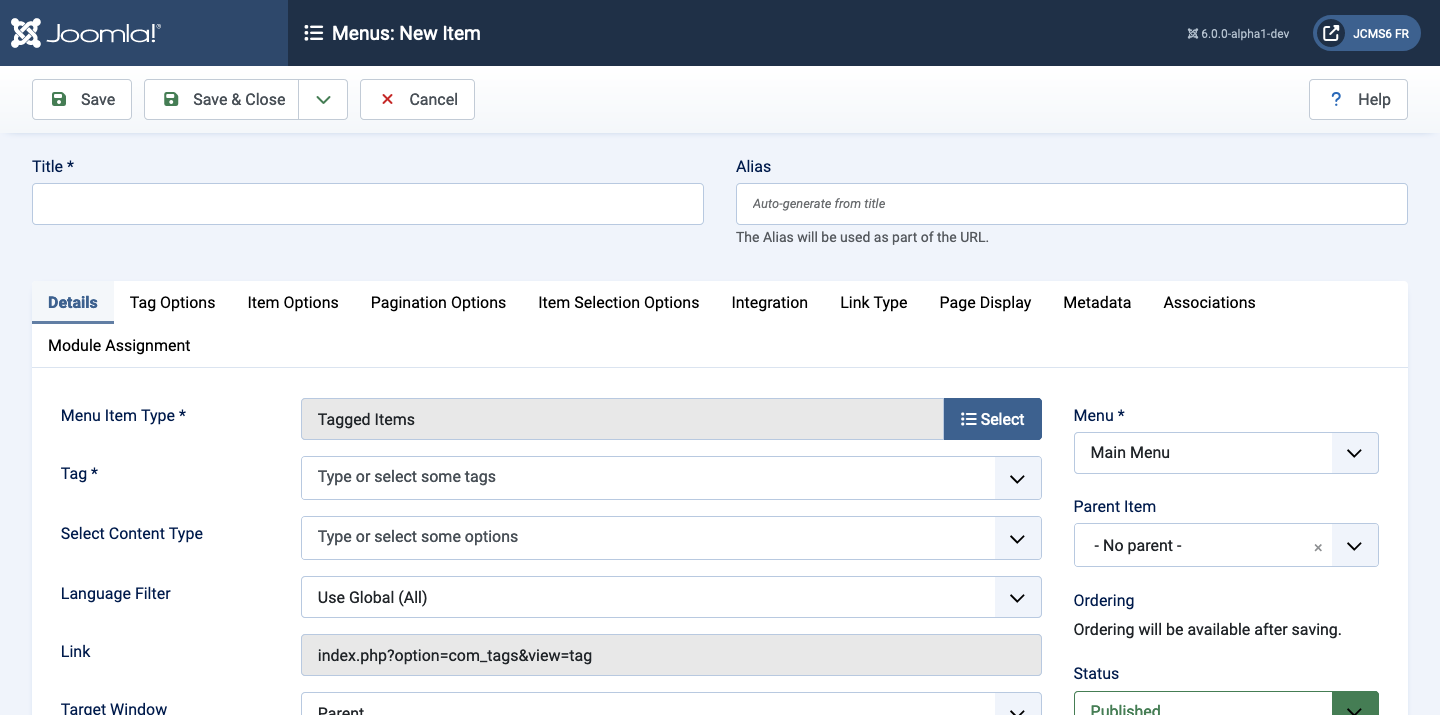This screenshot has height=715, width=1440.
Task: Open the Pagination Options tab
Action: click(438, 302)
